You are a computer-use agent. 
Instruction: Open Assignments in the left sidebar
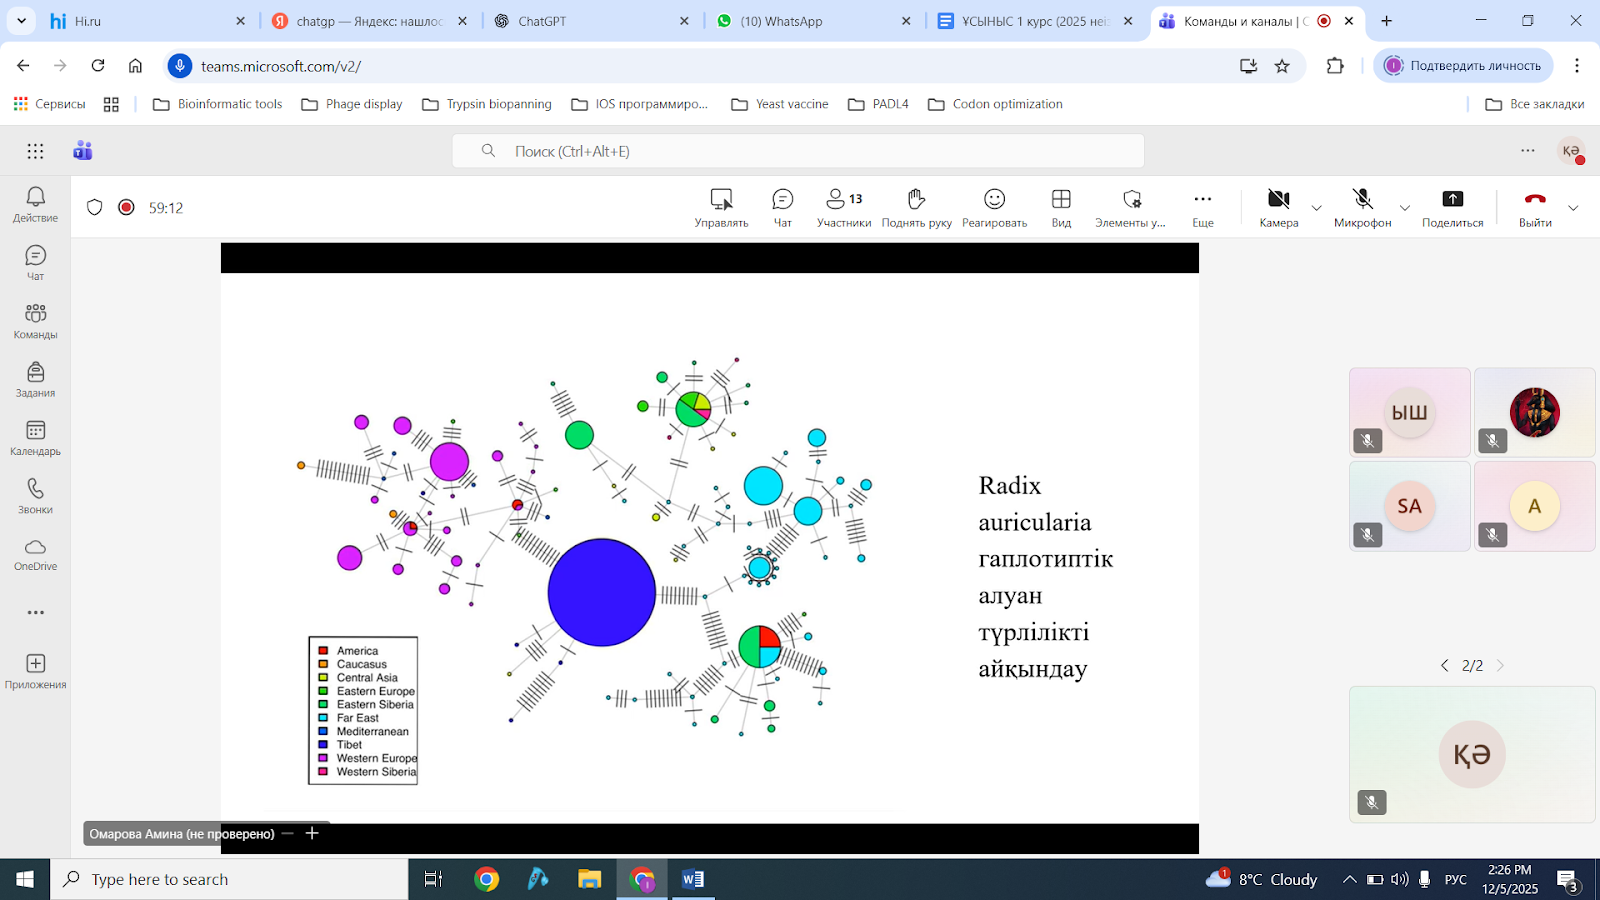pyautogui.click(x=35, y=380)
